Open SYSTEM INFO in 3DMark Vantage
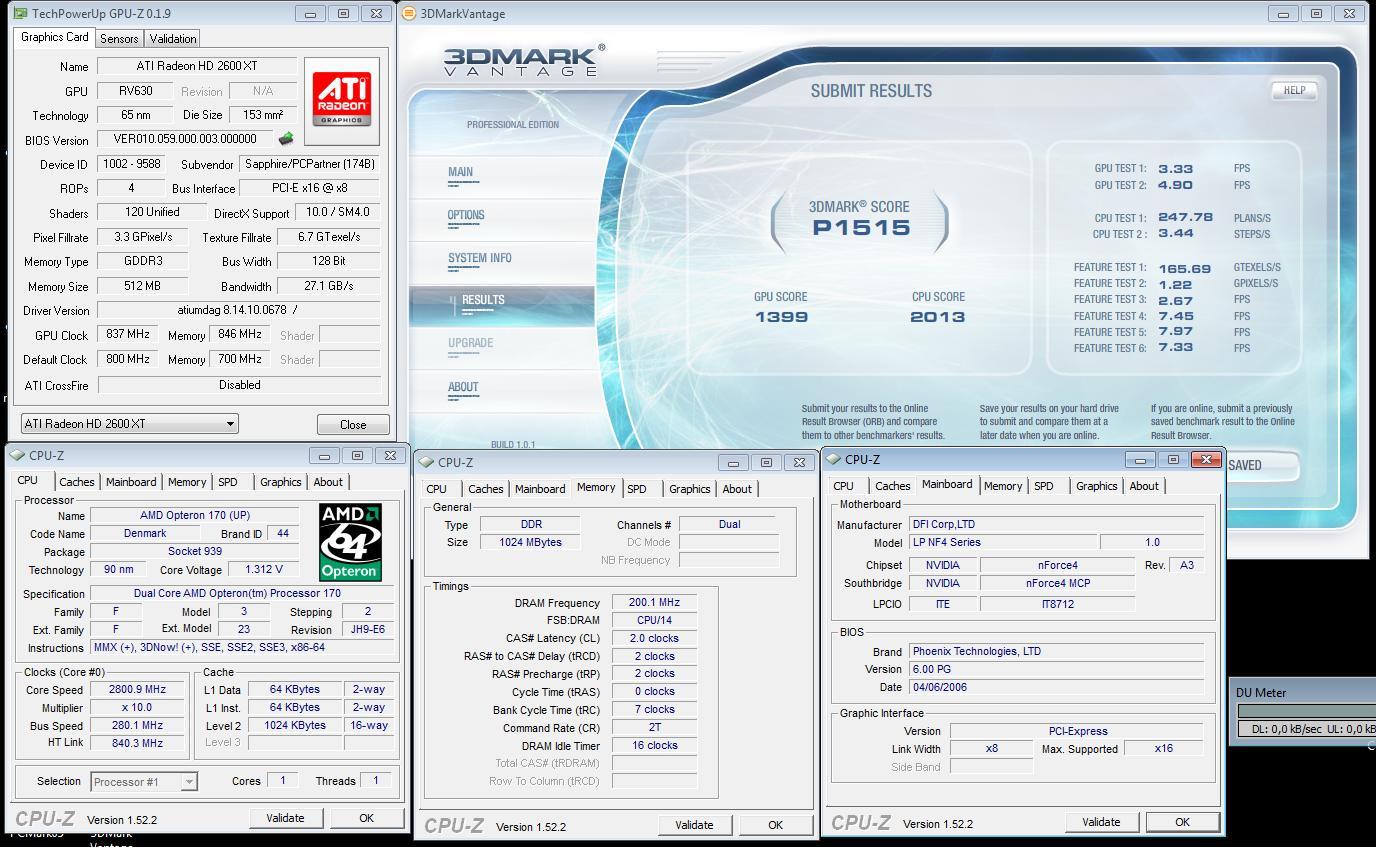The width and height of the screenshot is (1376, 847). (x=480, y=258)
